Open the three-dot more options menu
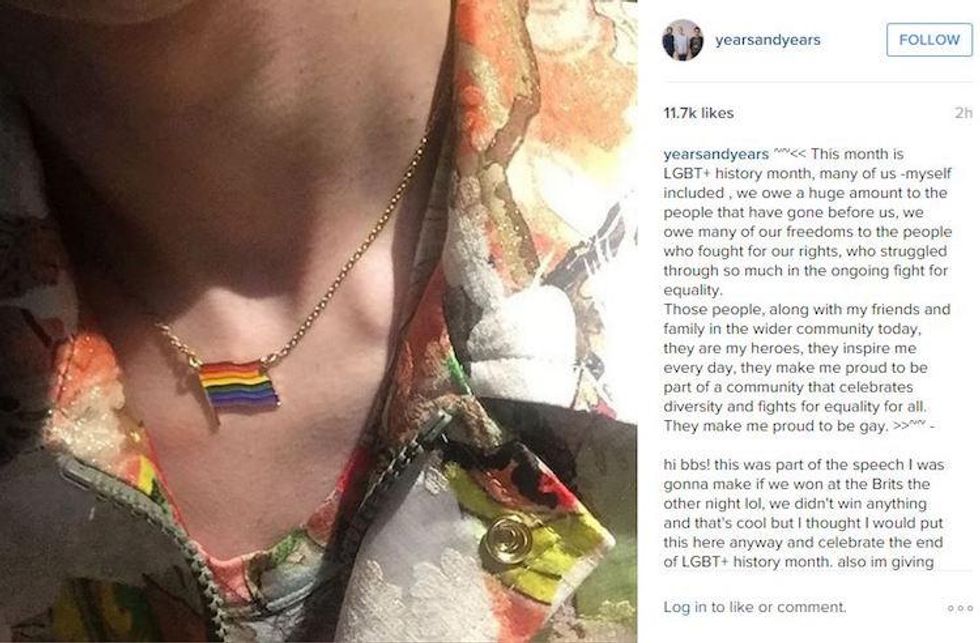980x643 pixels. pyautogui.click(x=960, y=608)
